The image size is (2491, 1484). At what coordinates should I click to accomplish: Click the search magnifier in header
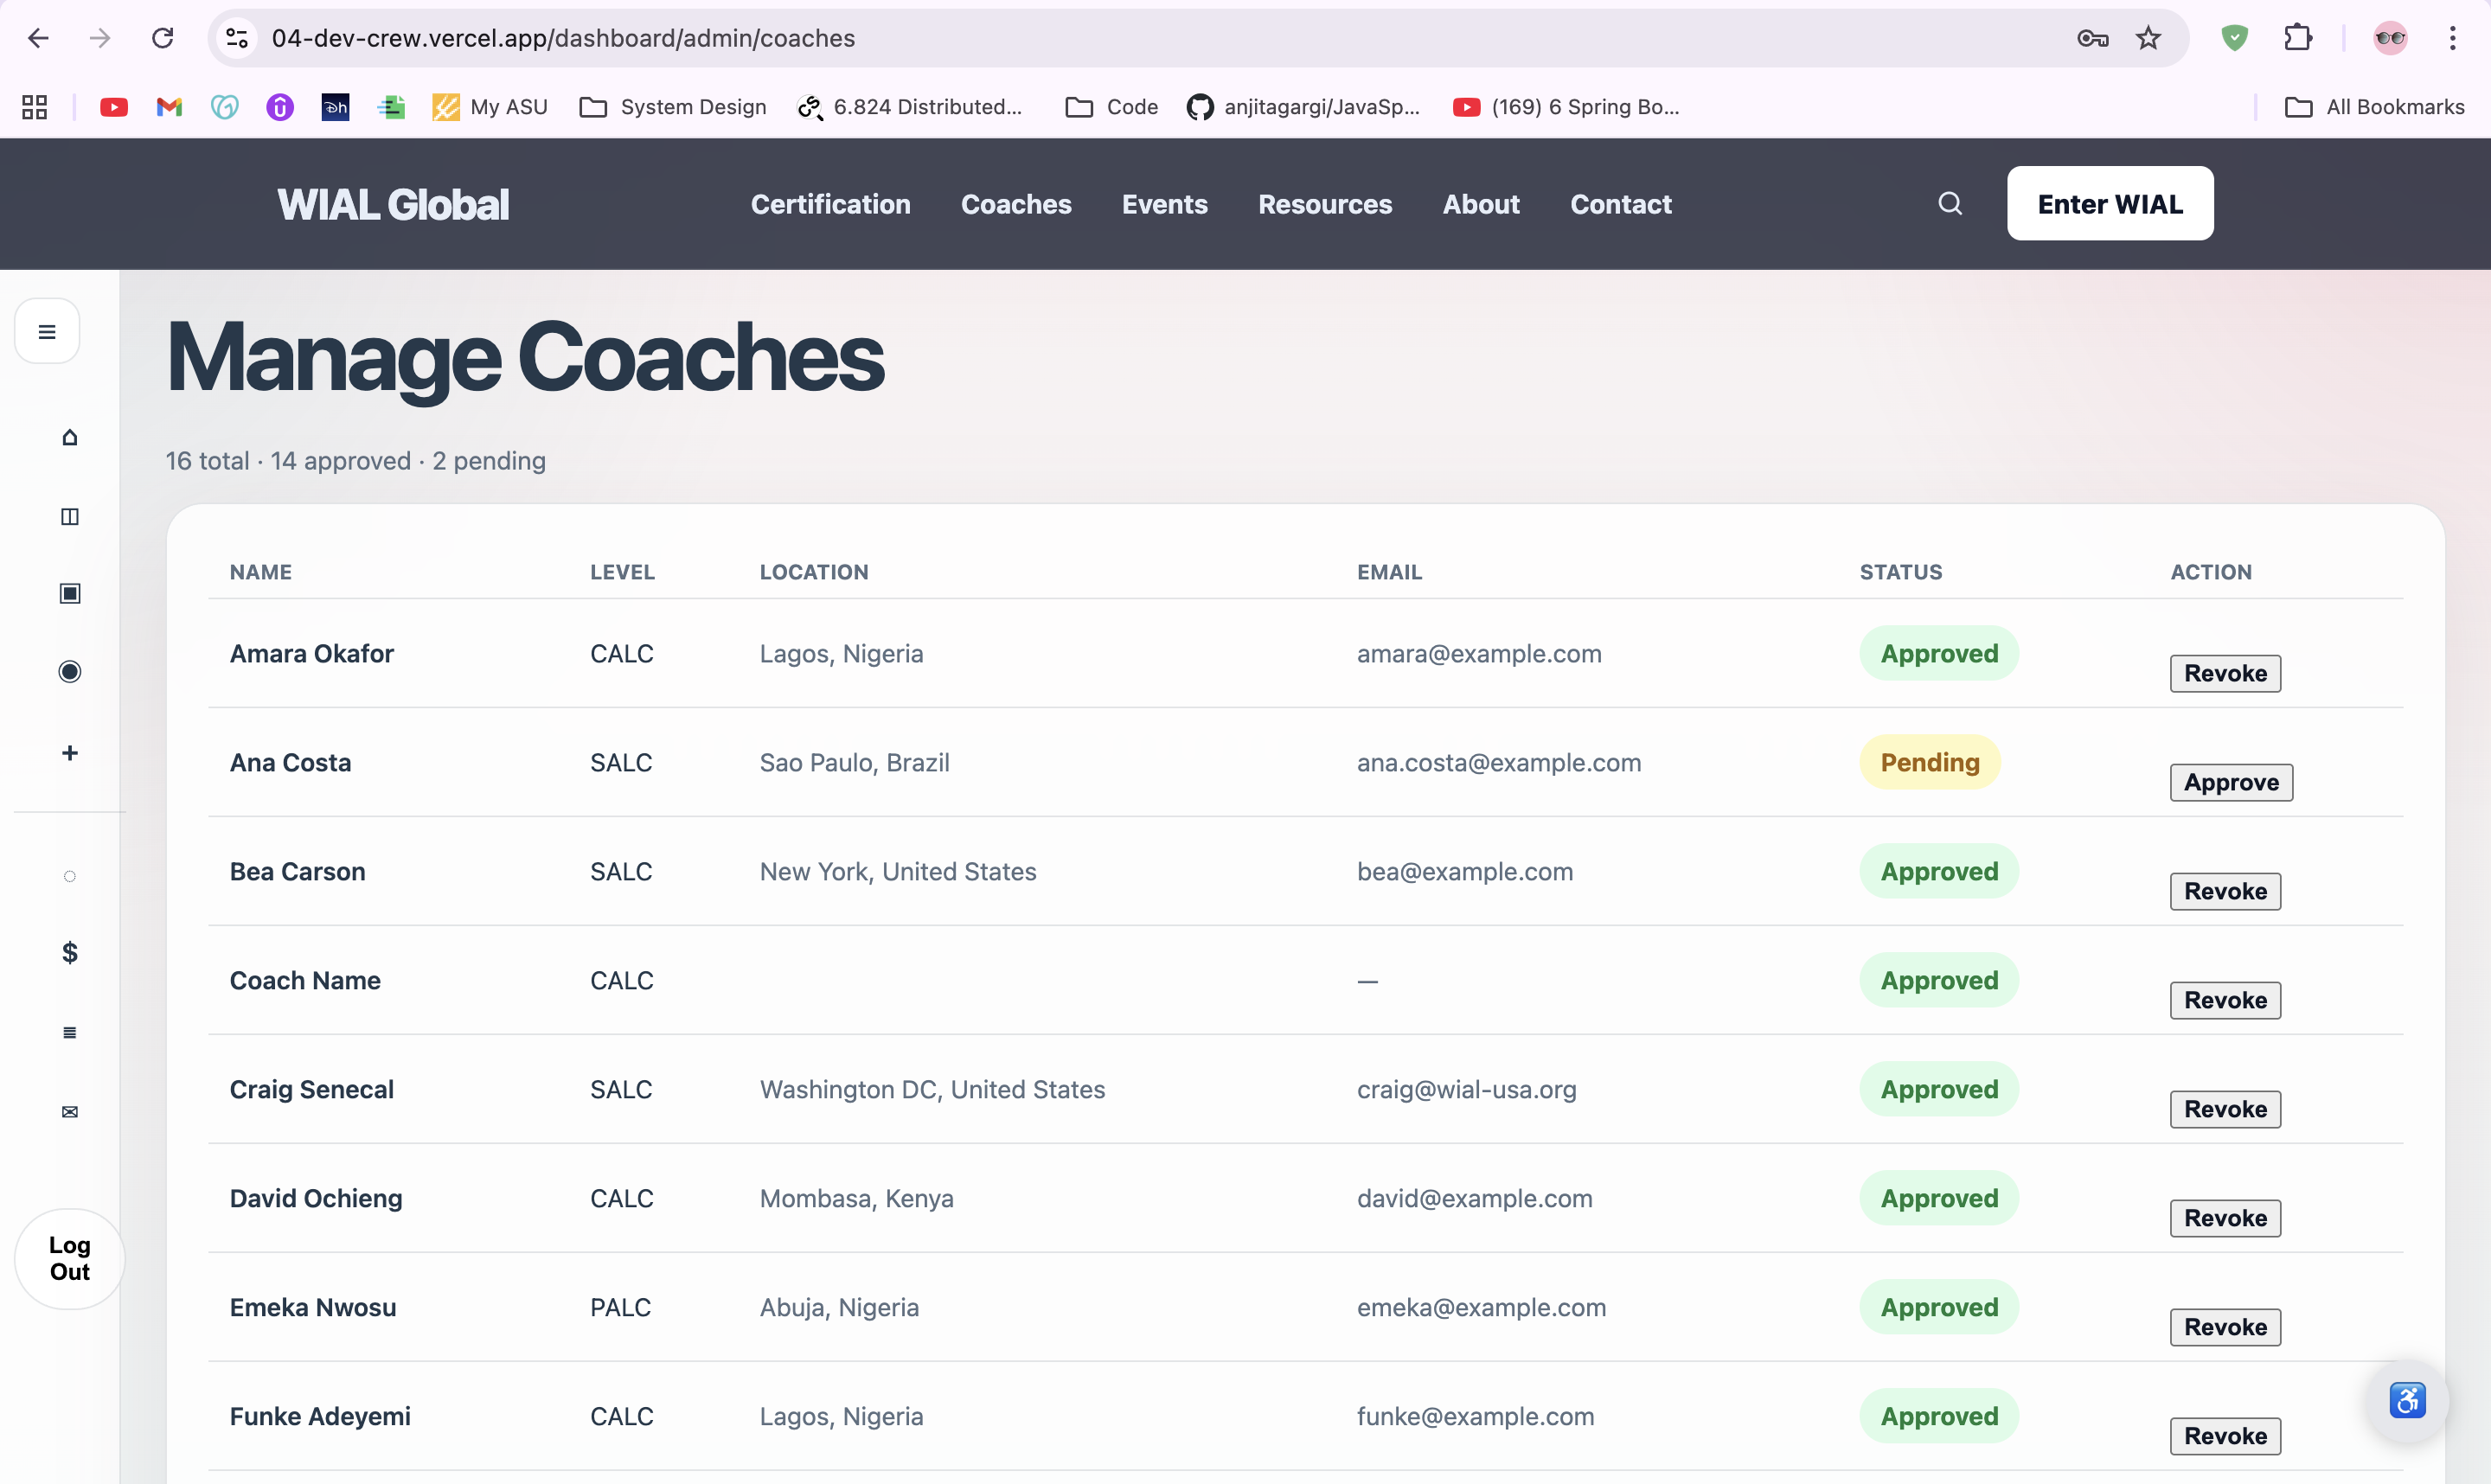coord(1949,204)
